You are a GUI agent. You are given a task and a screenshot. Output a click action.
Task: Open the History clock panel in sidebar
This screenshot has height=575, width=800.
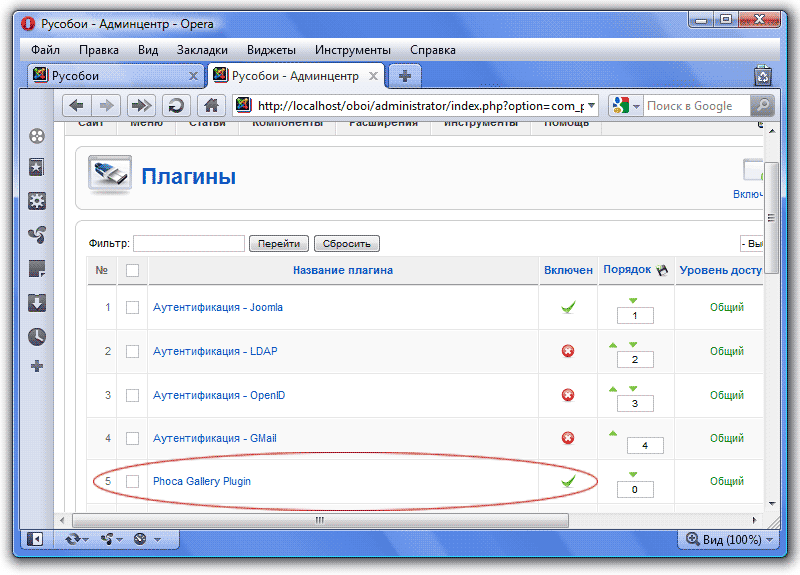point(37,336)
